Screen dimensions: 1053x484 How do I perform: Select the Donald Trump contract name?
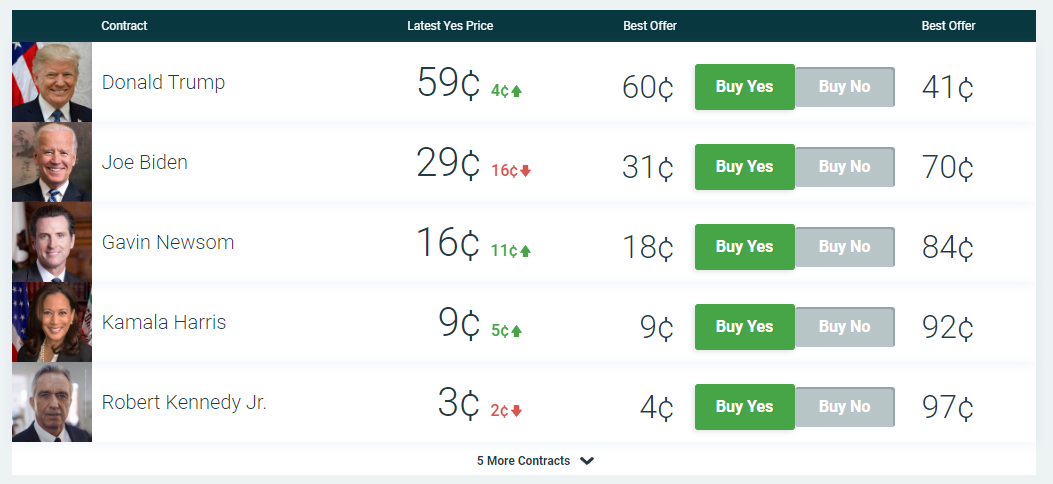pos(163,82)
